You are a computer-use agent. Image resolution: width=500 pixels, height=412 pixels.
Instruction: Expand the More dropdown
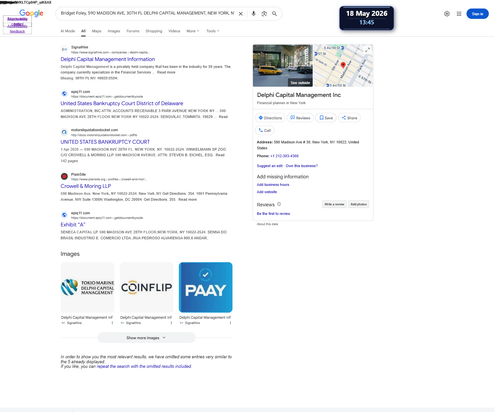click(x=193, y=31)
